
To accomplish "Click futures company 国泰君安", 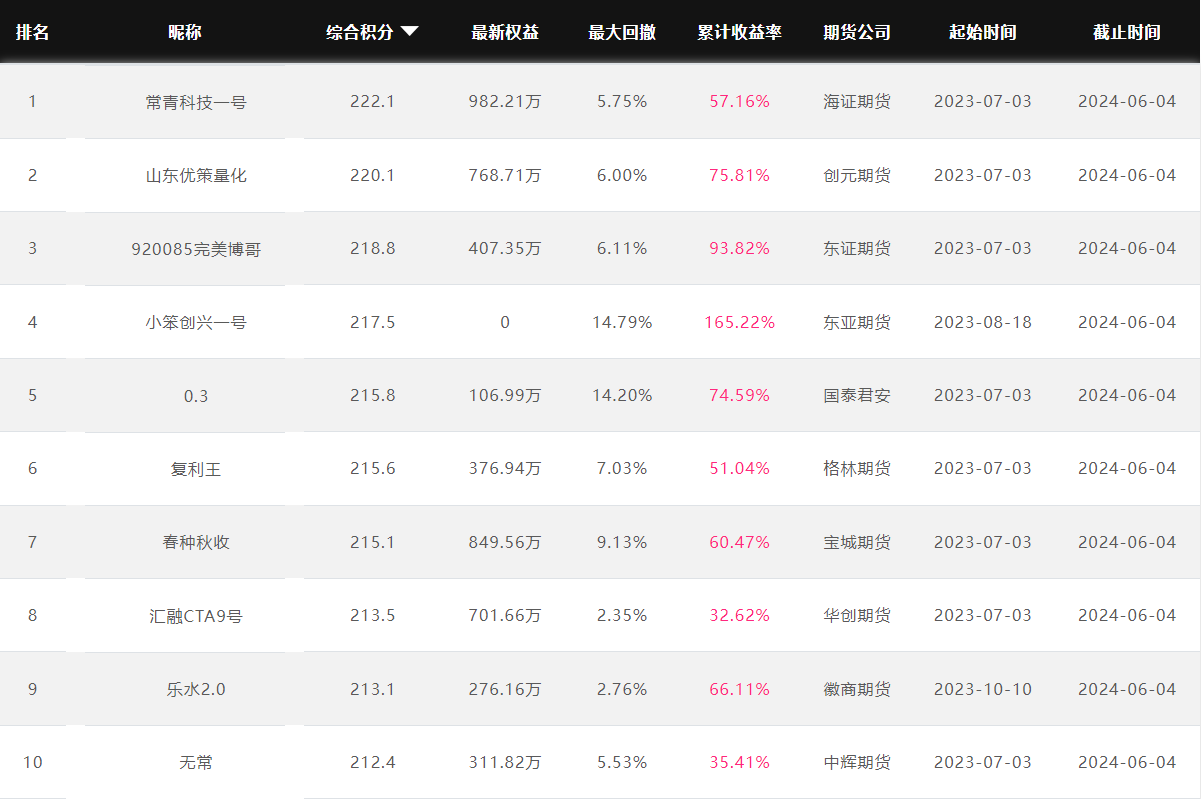I will pyautogui.click(x=857, y=395).
